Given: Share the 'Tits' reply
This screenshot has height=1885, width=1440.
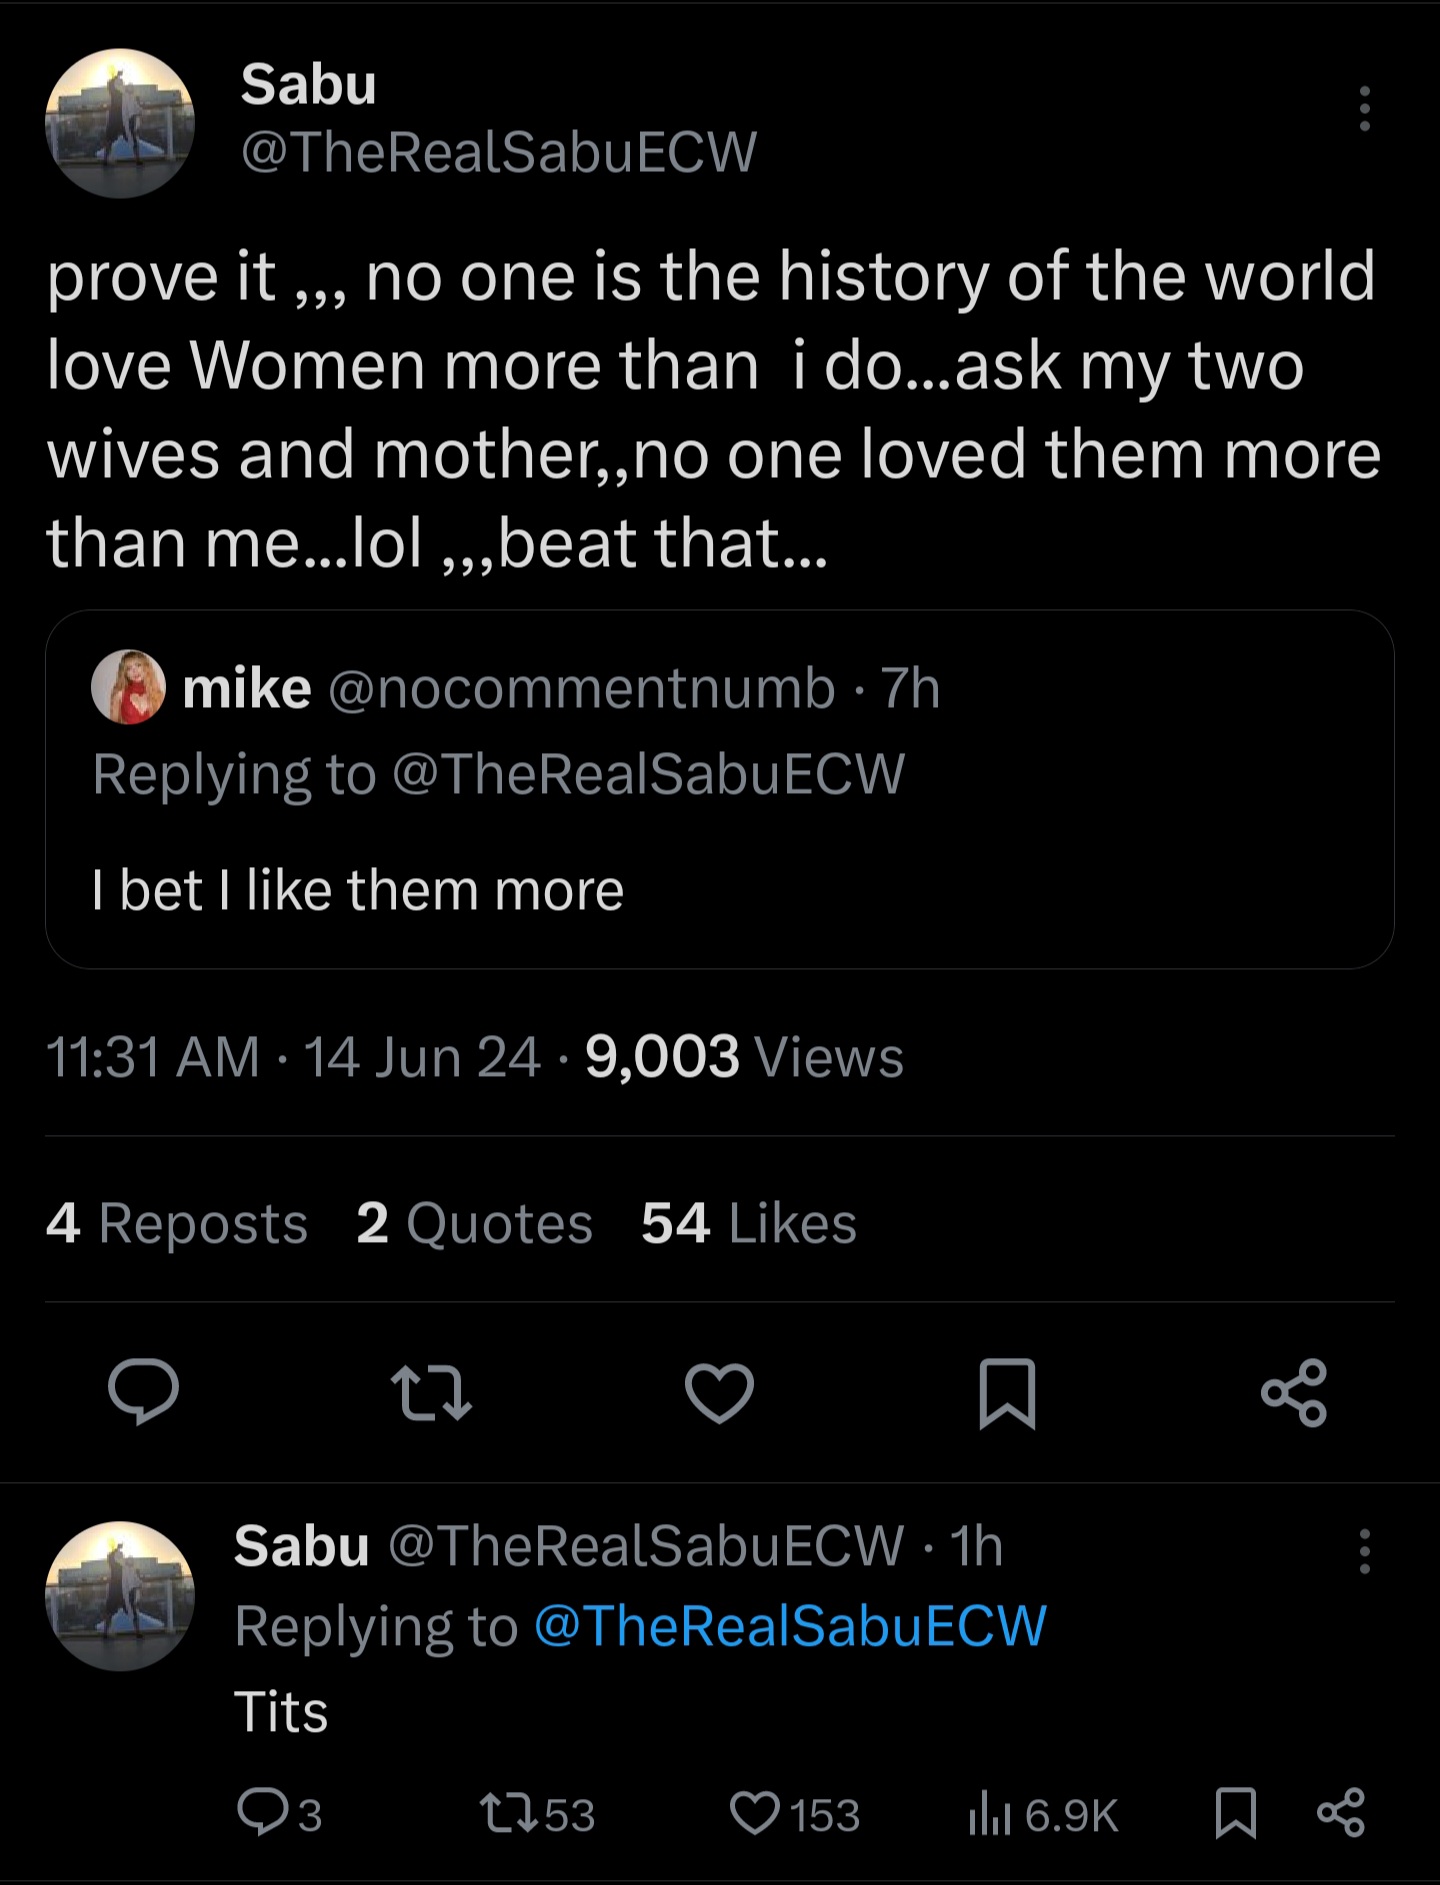Looking at the screenshot, I should (x=1341, y=1813).
